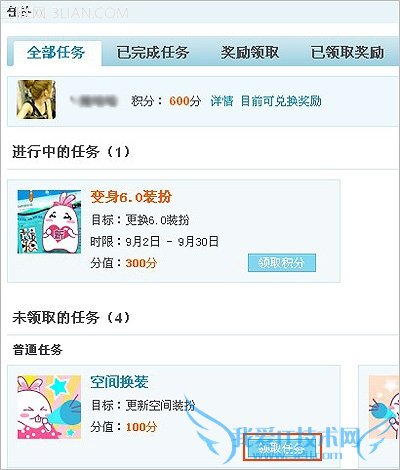Switch to the 已完成任务 tab
The width and height of the screenshot is (400, 470).
tap(153, 53)
